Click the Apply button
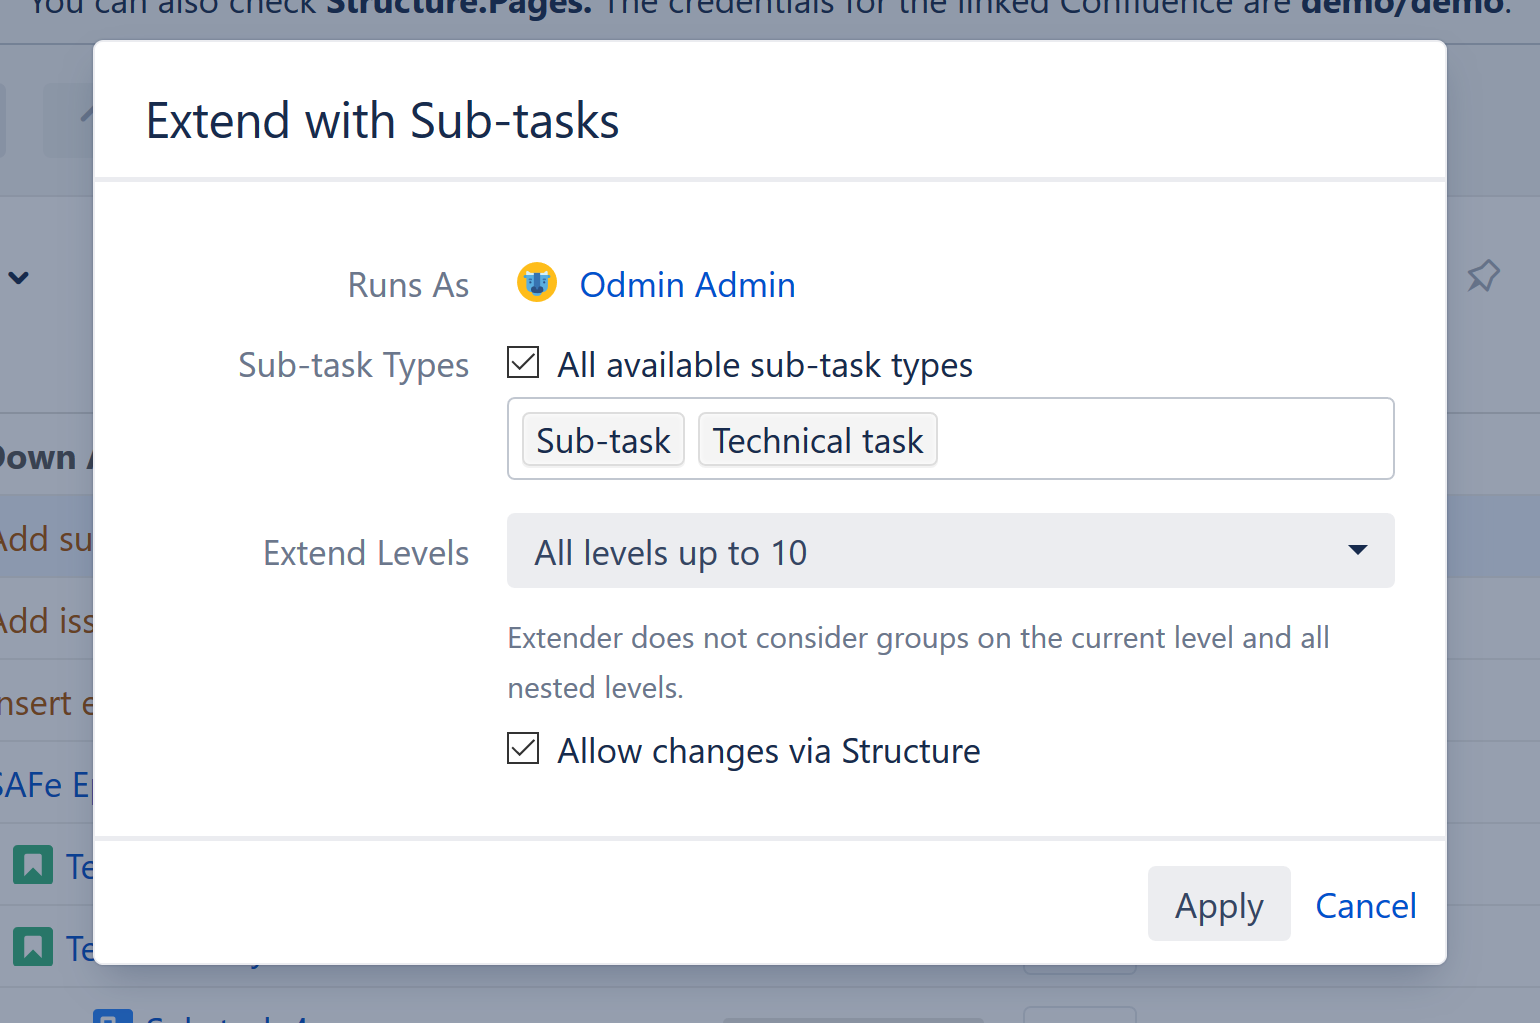1540x1023 pixels. (x=1219, y=903)
